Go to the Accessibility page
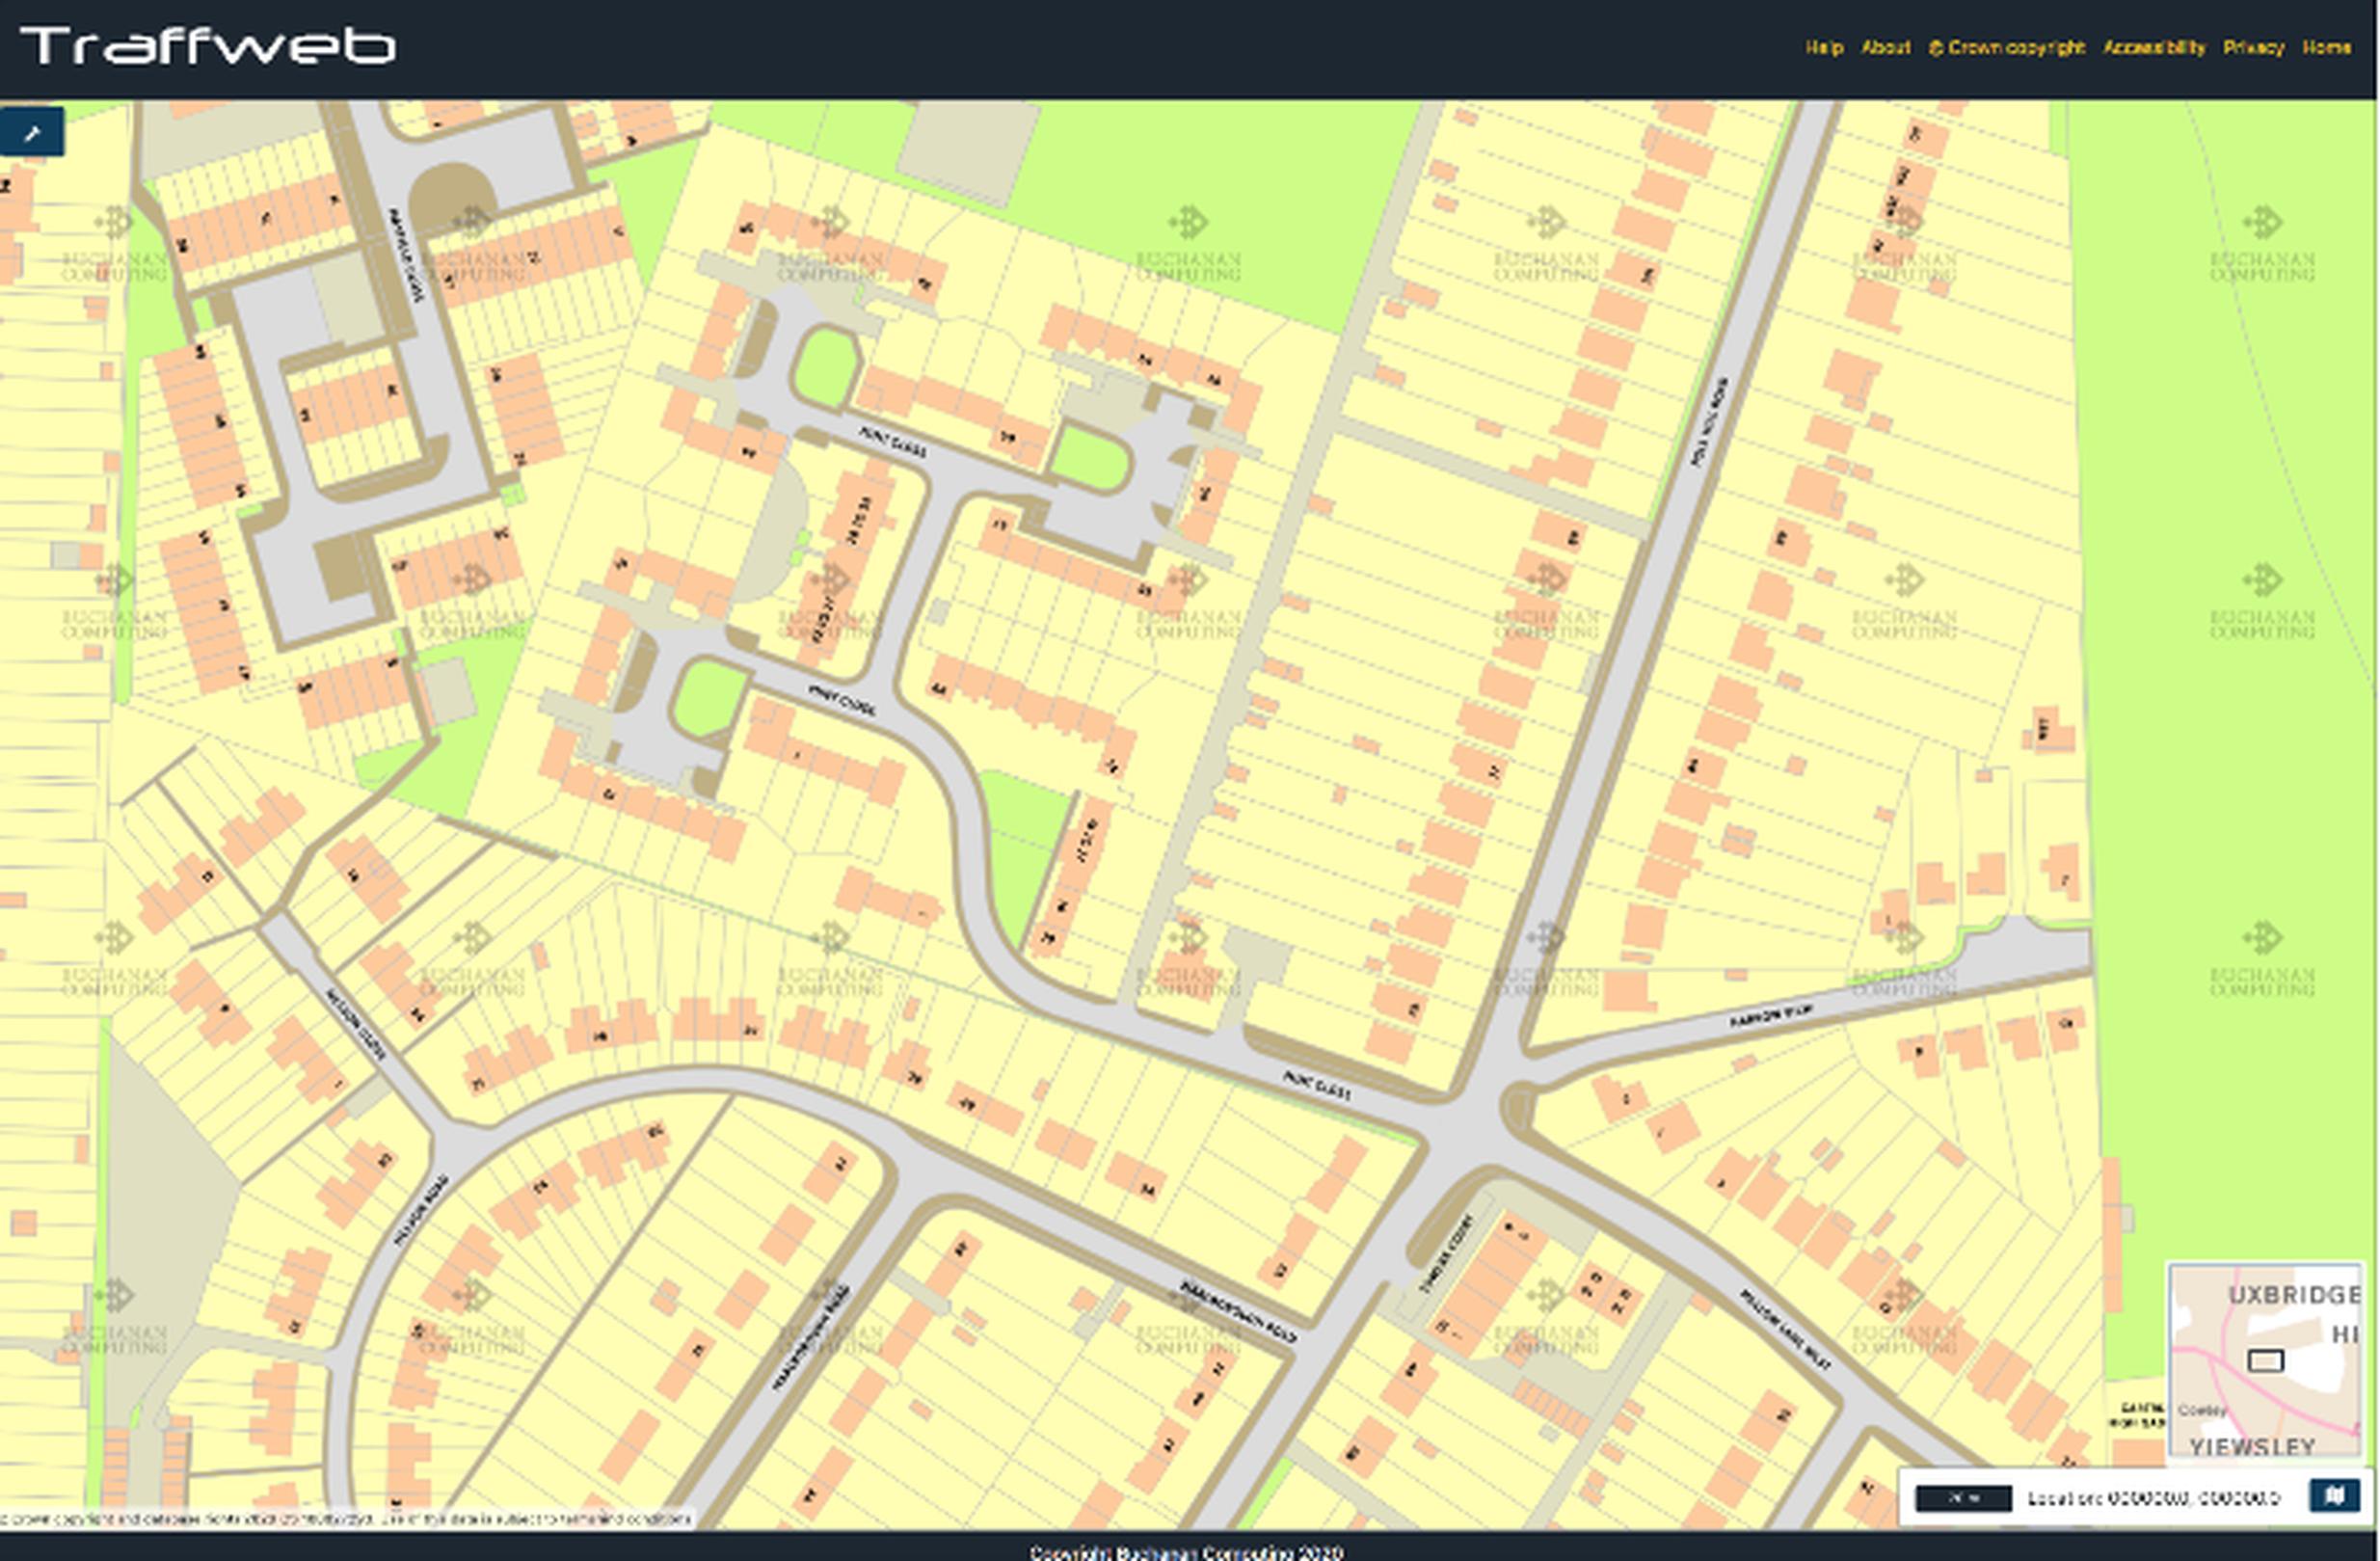This screenshot has height=1561, width=2380. [2153, 47]
